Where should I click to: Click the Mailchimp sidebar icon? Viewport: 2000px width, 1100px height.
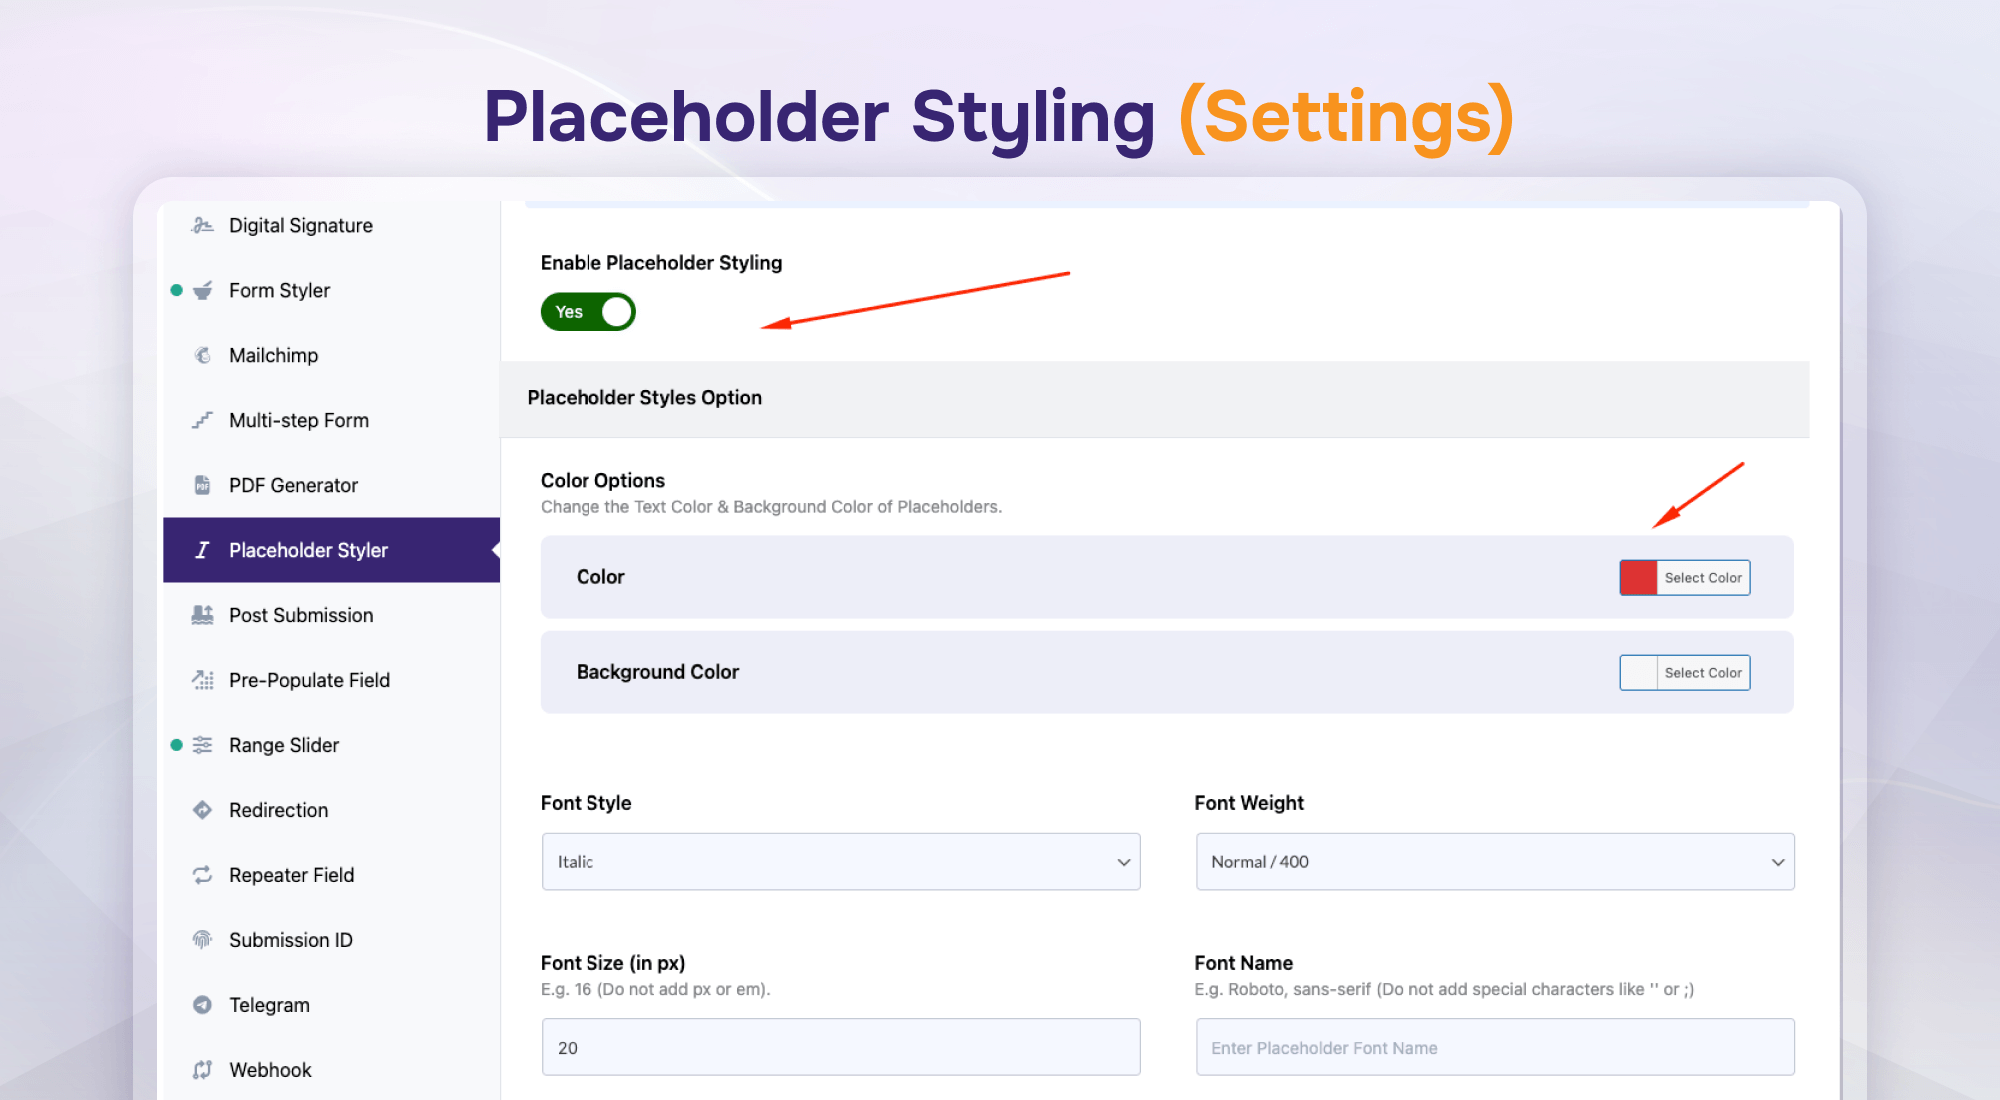pos(202,355)
